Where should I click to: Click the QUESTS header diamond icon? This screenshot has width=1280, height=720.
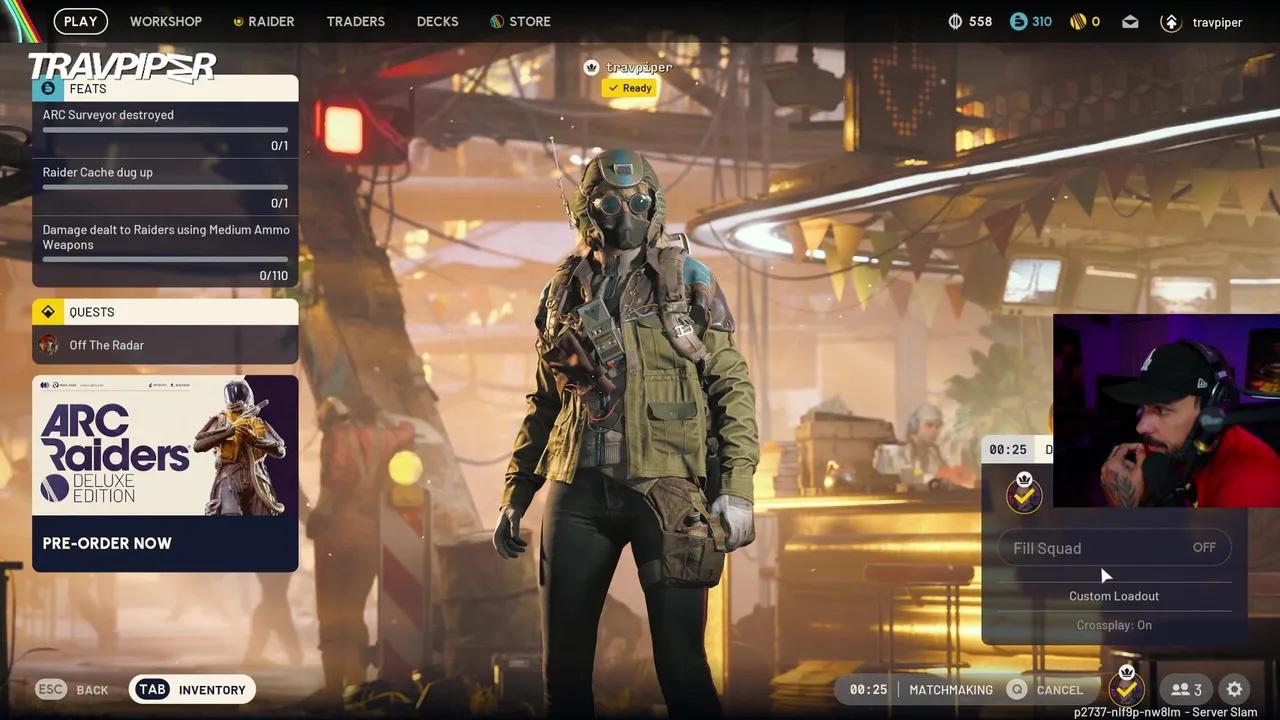48,312
